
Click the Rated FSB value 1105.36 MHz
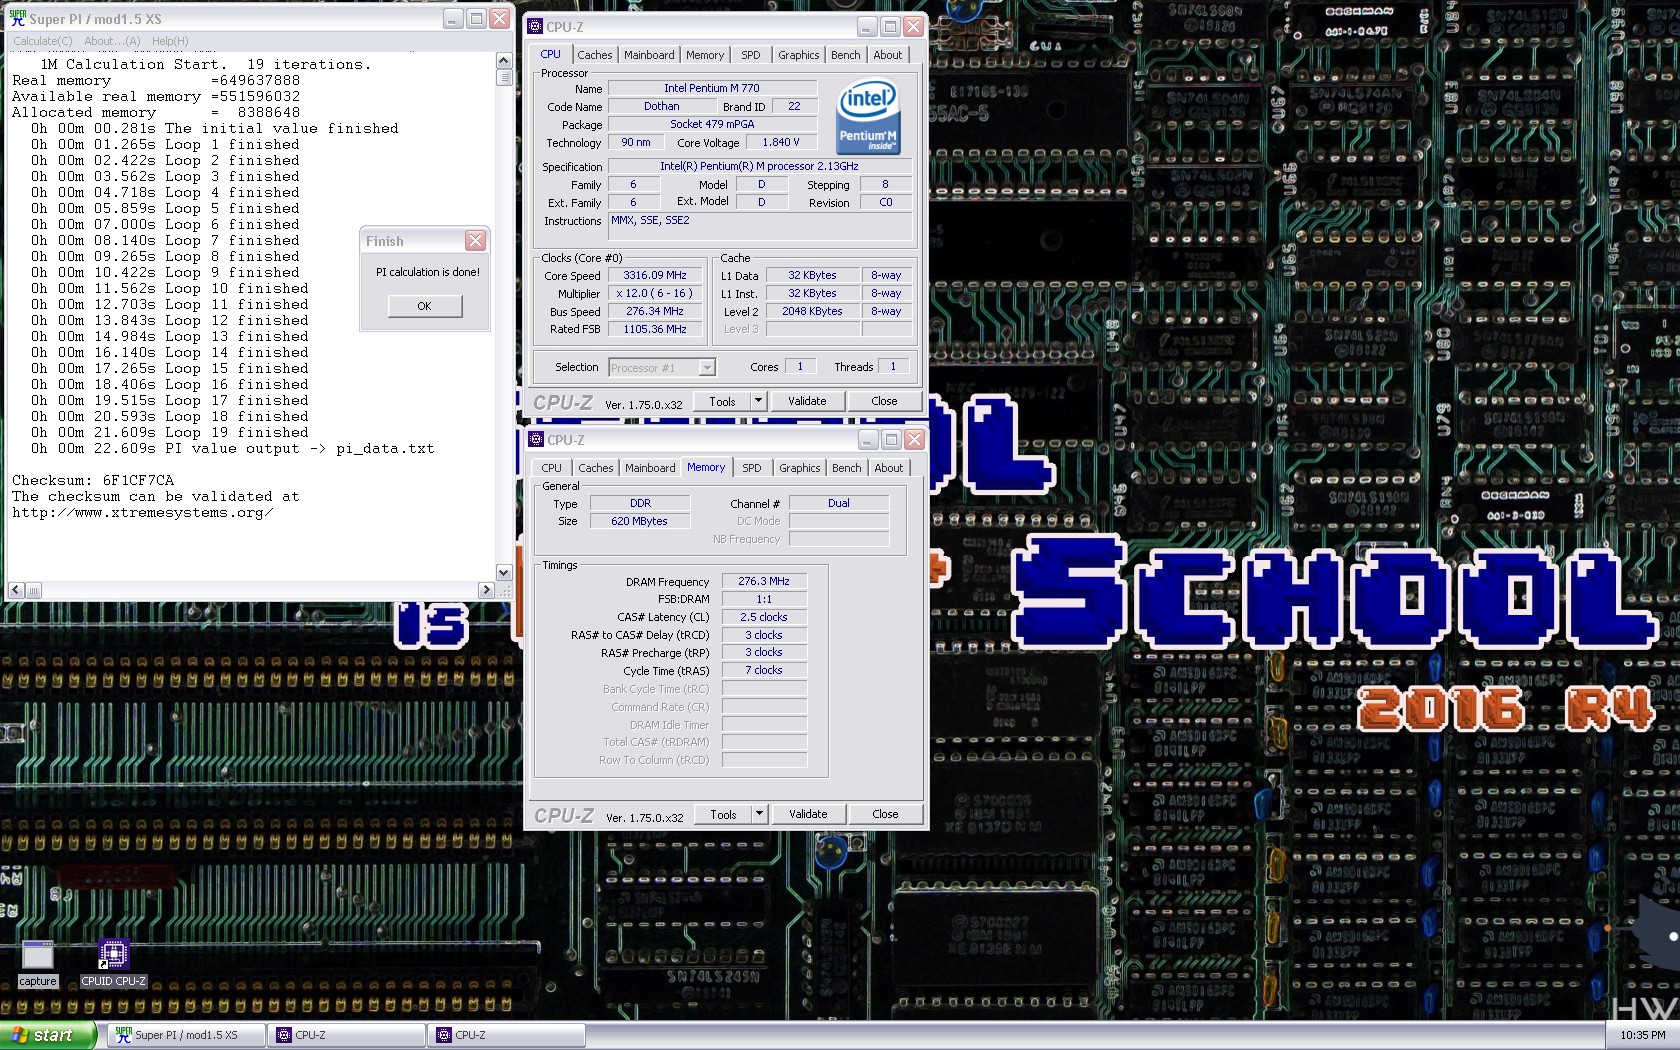tap(655, 330)
